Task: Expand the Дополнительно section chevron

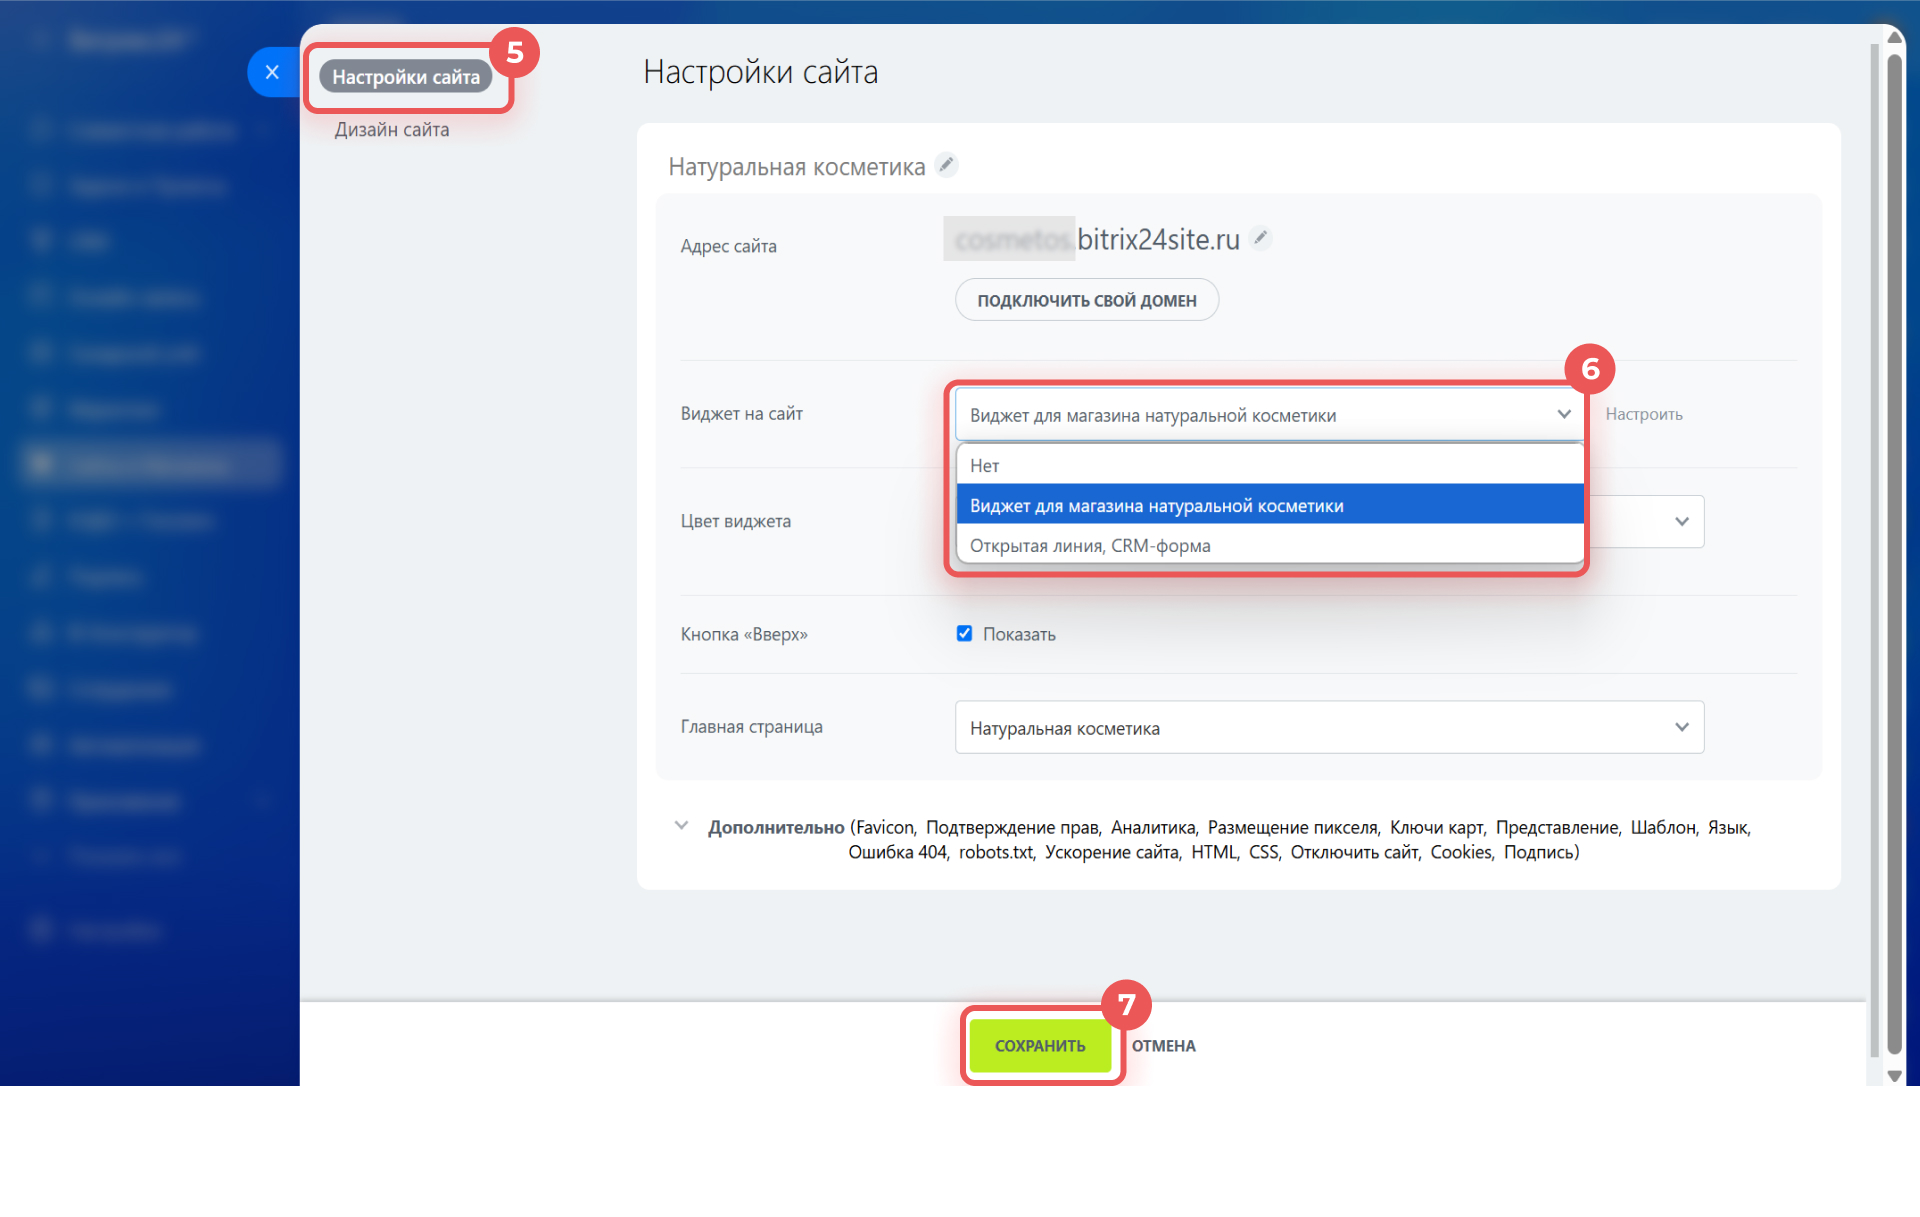Action: tap(681, 826)
